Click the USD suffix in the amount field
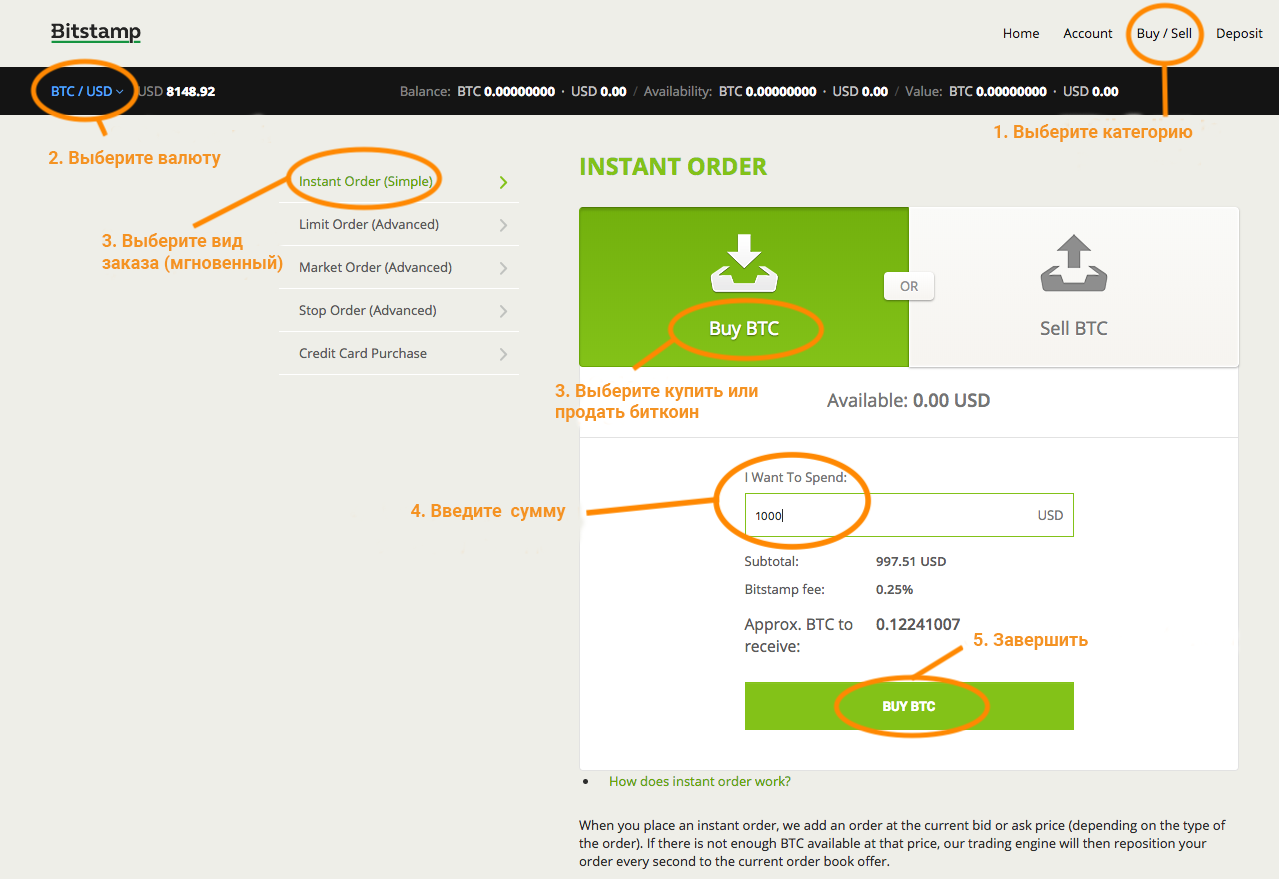The image size is (1279, 879). coord(1050,515)
